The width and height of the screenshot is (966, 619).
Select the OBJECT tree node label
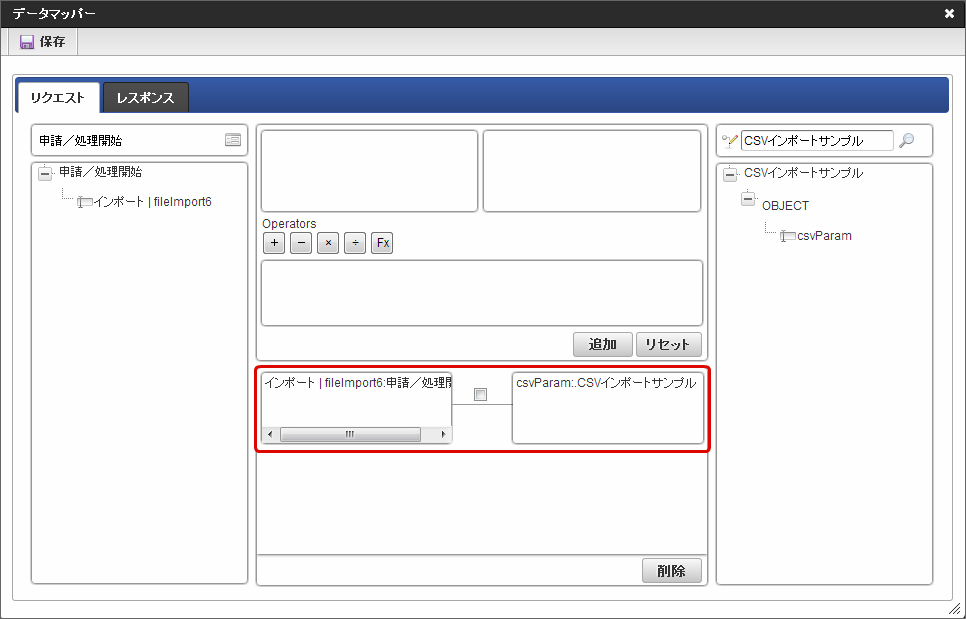pos(785,206)
